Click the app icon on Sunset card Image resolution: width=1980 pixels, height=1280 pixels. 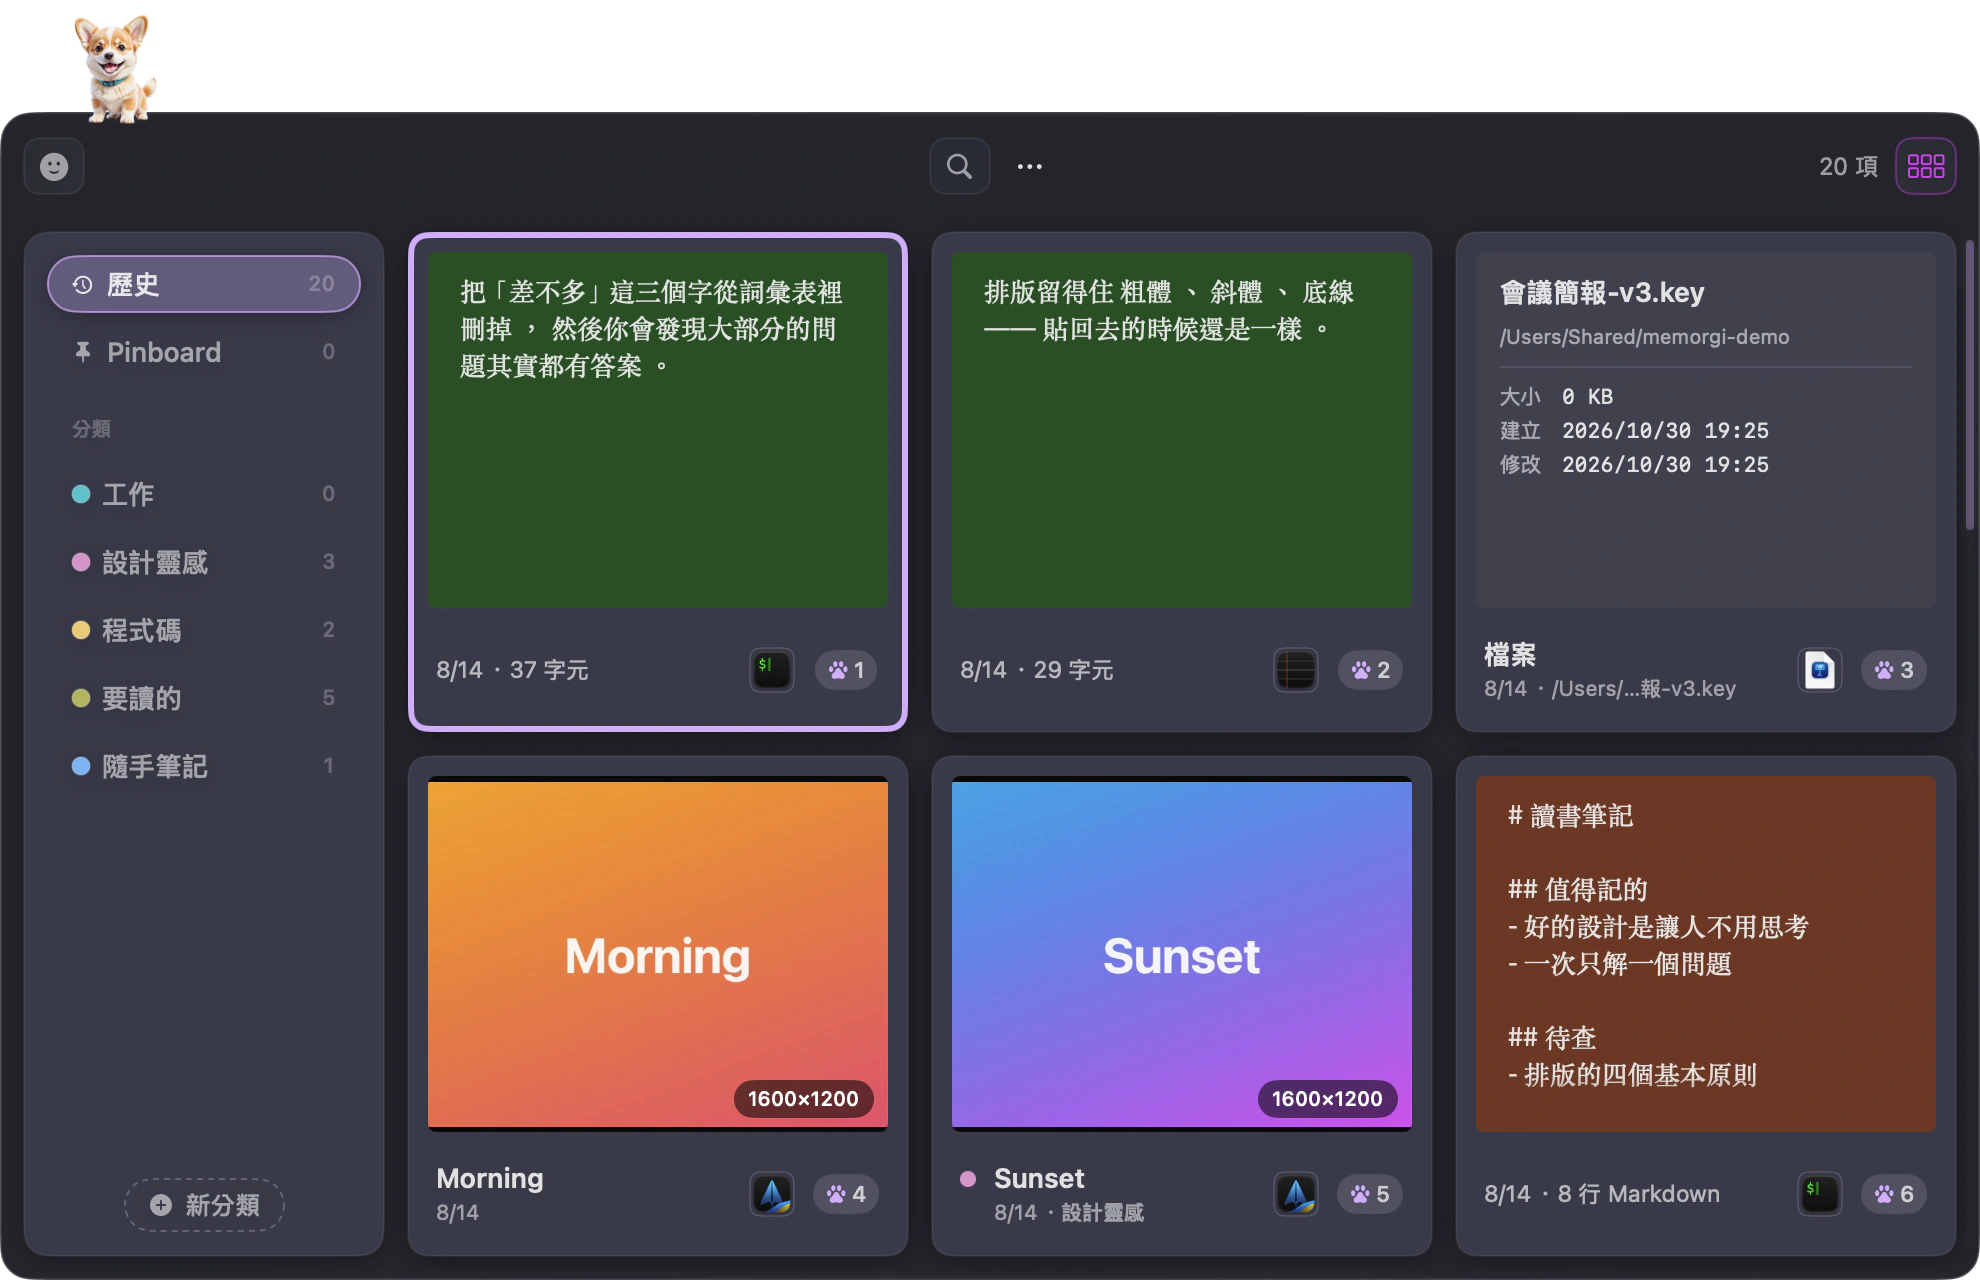tap(1296, 1194)
